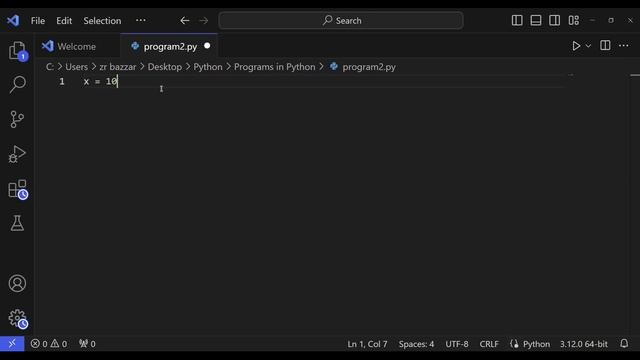Viewport: 640px width, 360px height.
Task: Change end of line sequence CRLF
Action: pyautogui.click(x=489, y=344)
